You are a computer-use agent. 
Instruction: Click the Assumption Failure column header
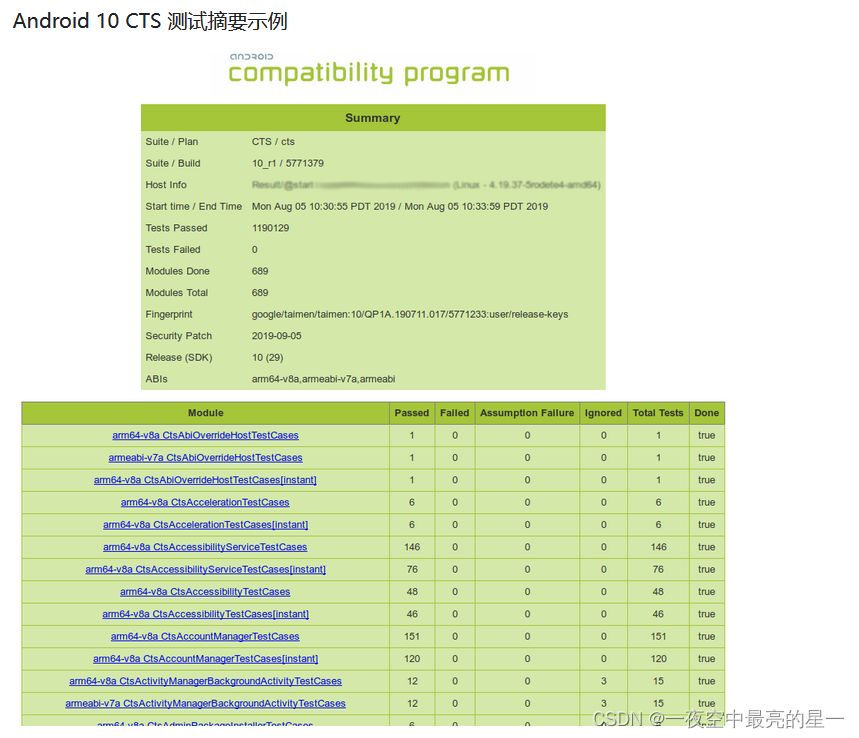pos(527,413)
